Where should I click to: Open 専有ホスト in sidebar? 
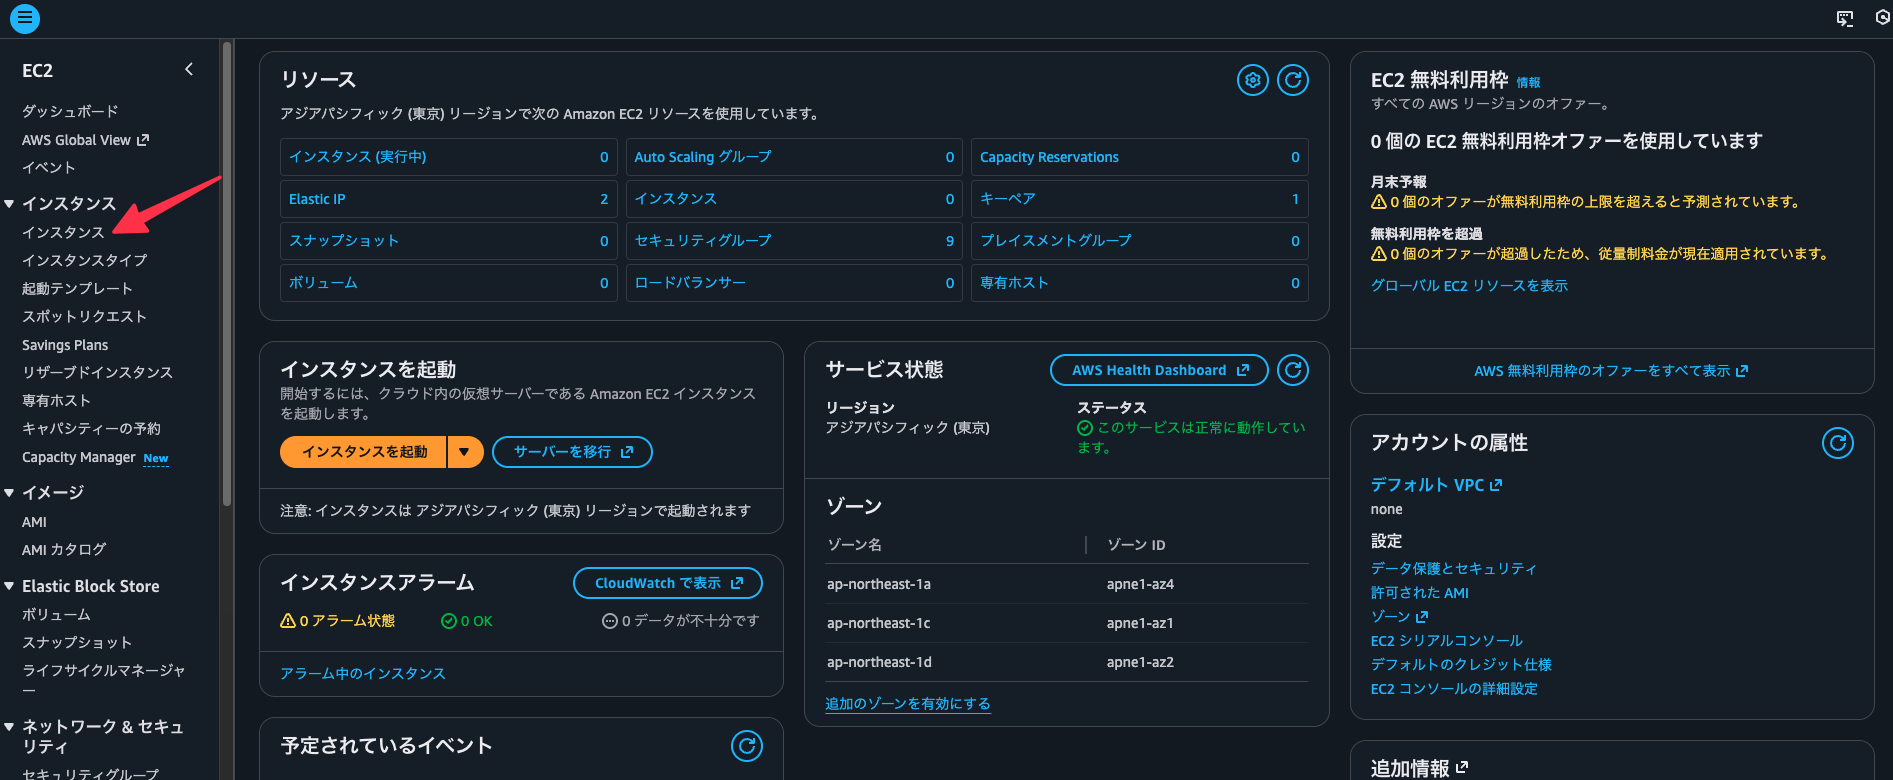point(56,400)
